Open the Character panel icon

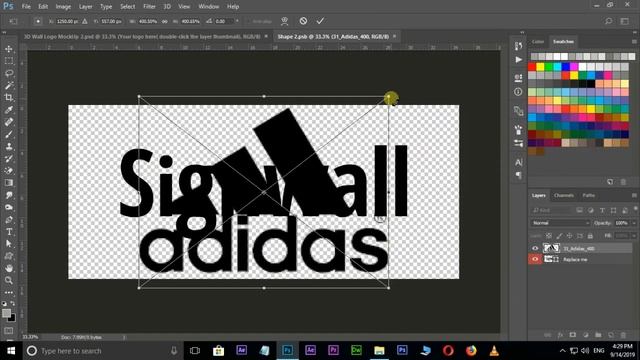tap(518, 162)
